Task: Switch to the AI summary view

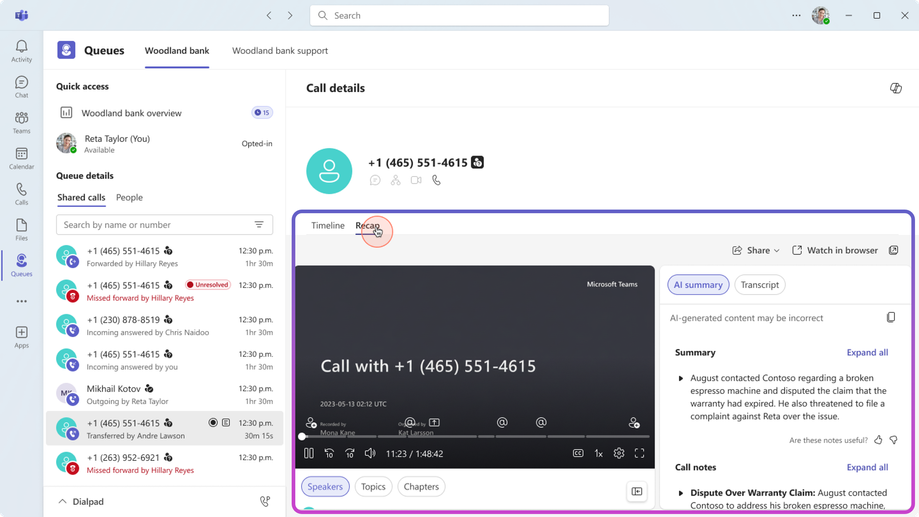Action: tap(698, 285)
